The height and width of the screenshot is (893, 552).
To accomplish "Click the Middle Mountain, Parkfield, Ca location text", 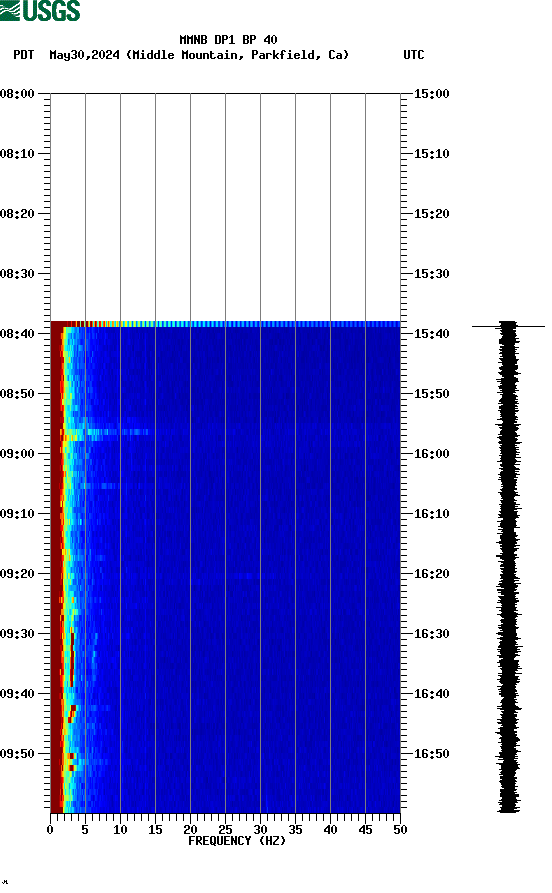I will (238, 55).
